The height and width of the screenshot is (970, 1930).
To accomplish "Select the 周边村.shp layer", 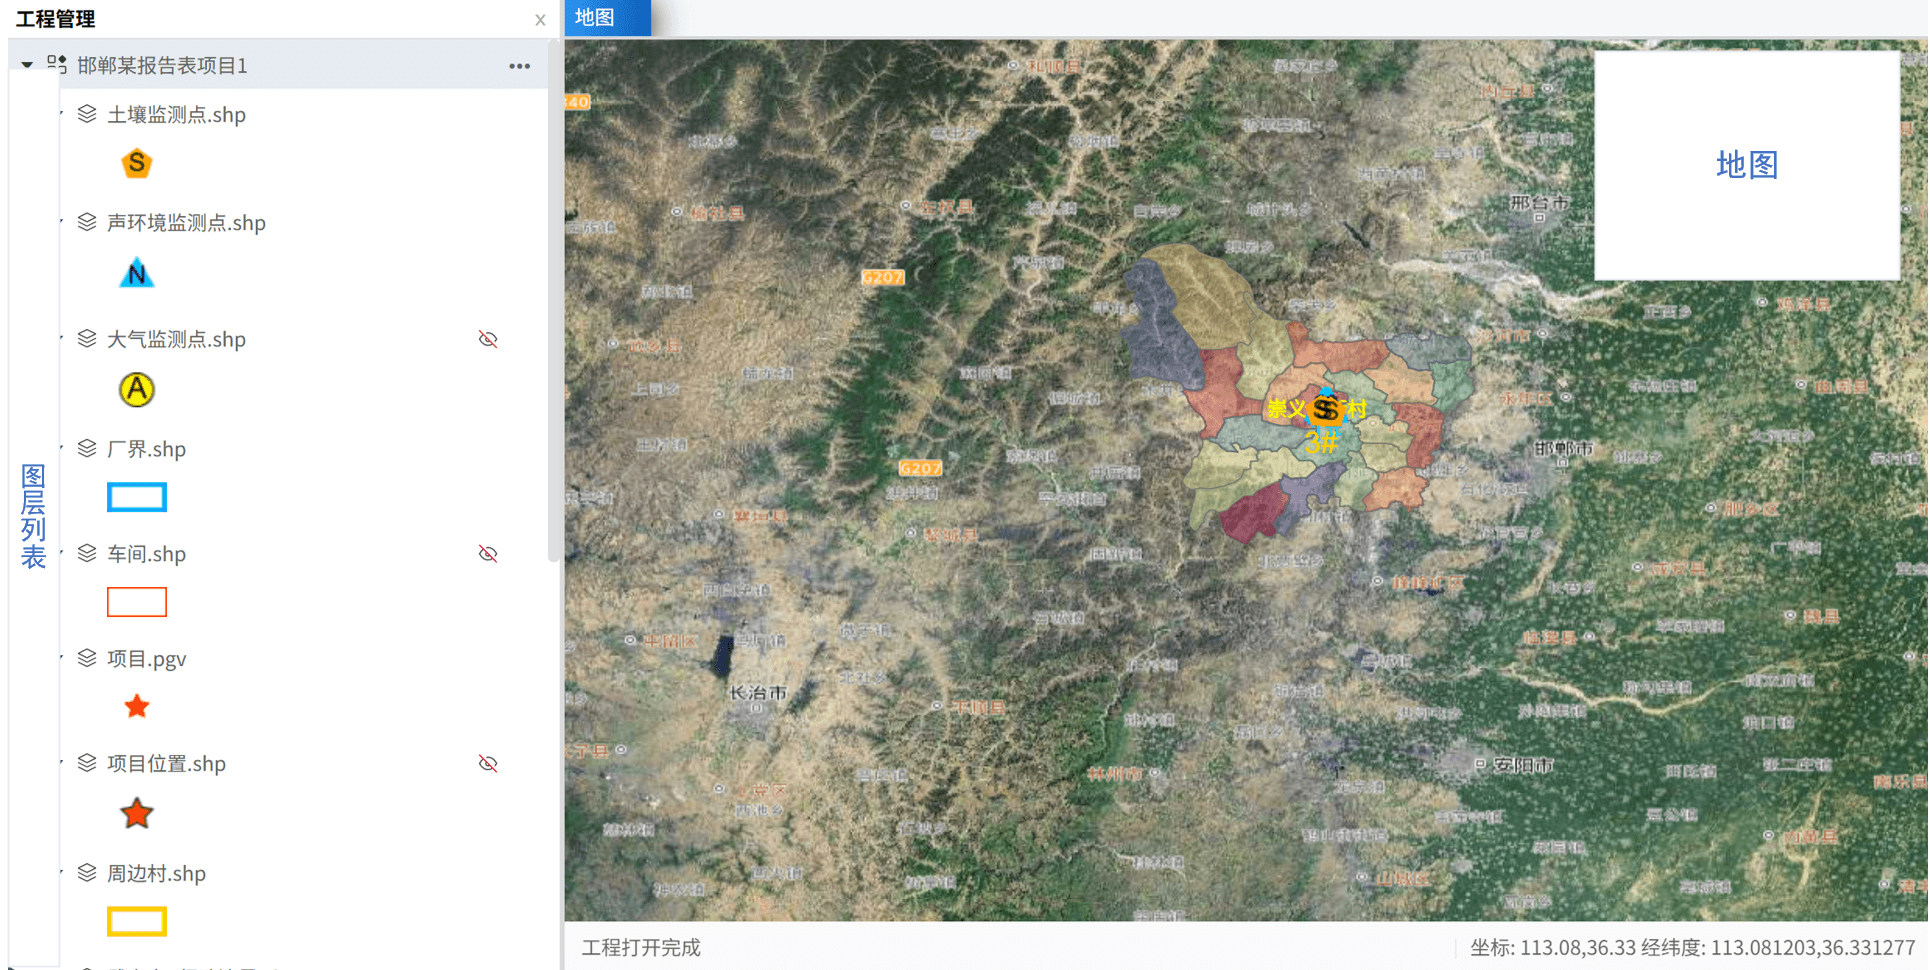I will coord(156,873).
